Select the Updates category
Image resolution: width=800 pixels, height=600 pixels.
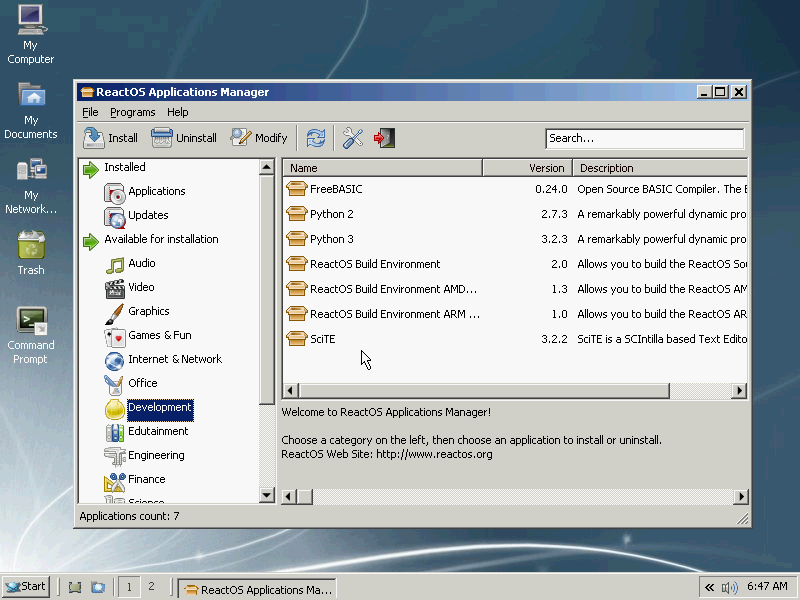[148, 215]
